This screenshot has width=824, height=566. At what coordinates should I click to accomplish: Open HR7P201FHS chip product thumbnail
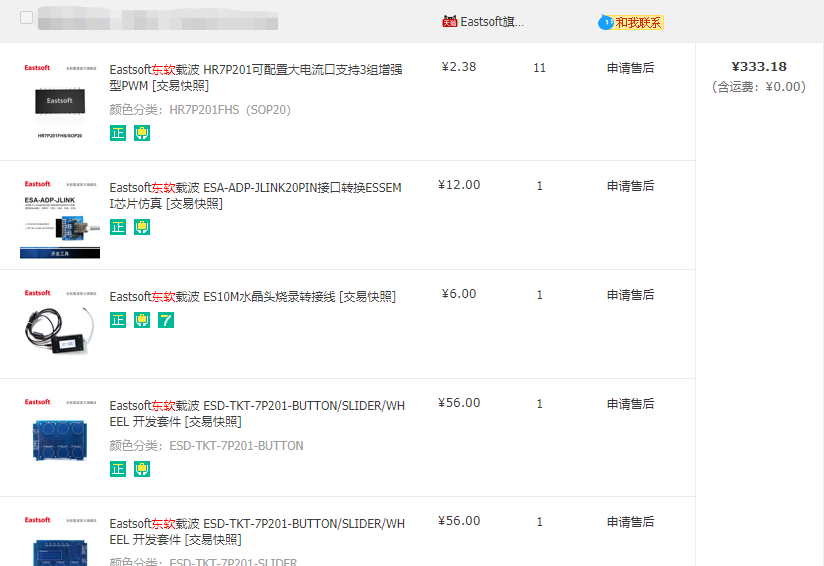[x=60, y=100]
